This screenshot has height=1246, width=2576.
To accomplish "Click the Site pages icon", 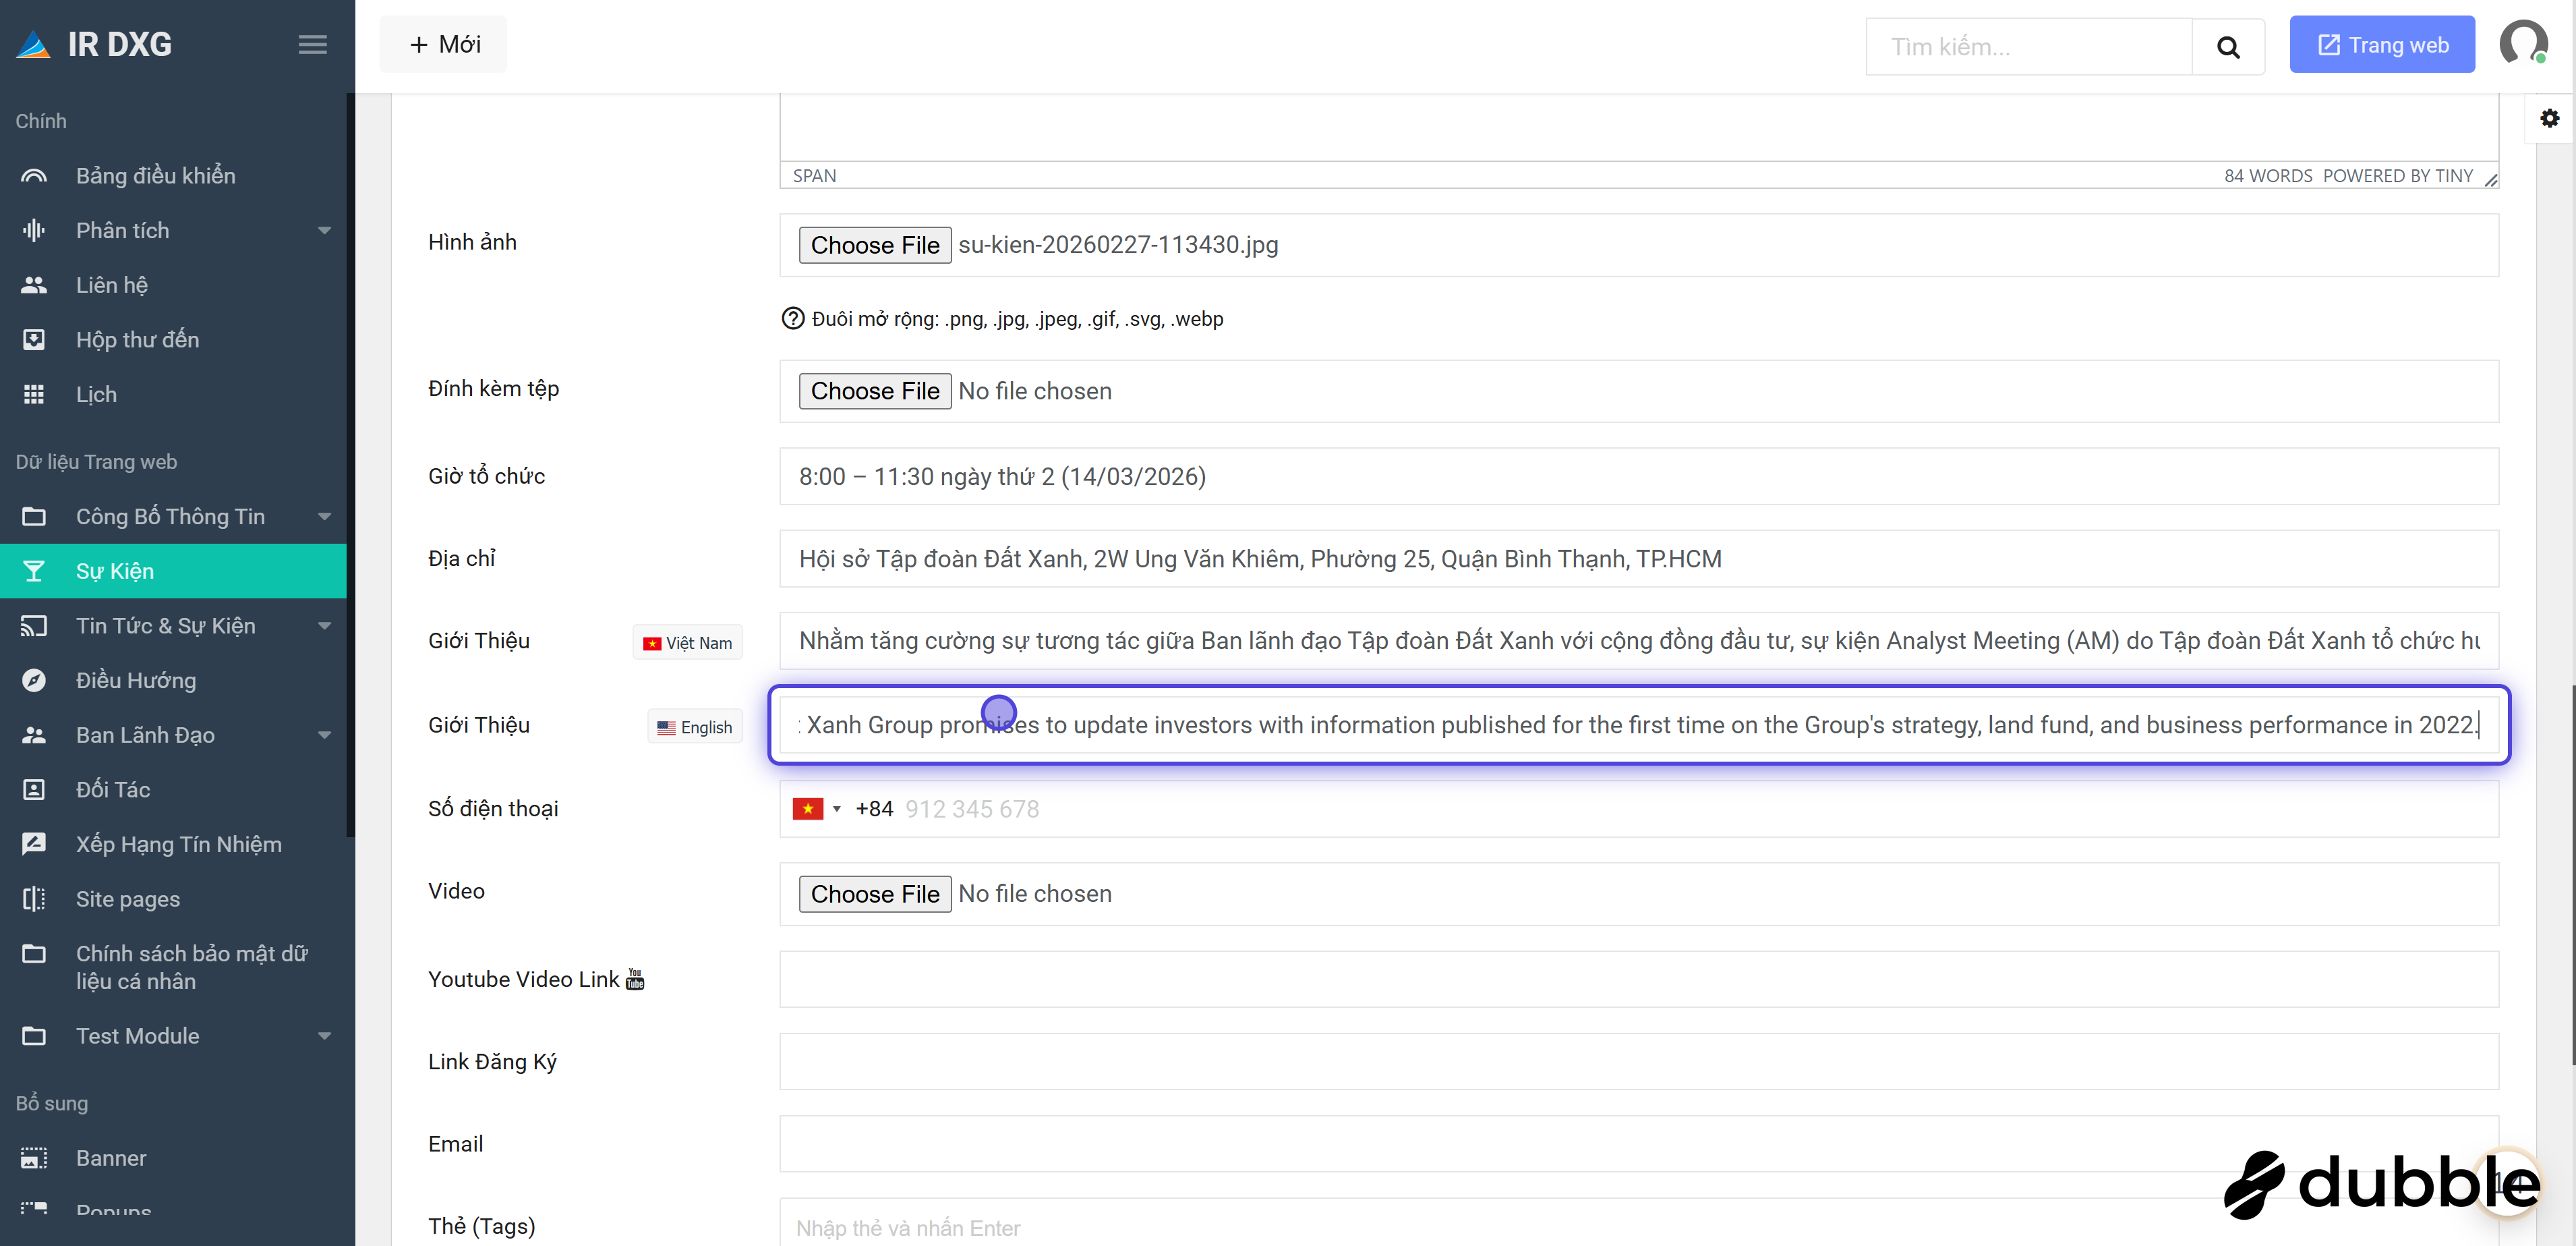I will coord(34,899).
